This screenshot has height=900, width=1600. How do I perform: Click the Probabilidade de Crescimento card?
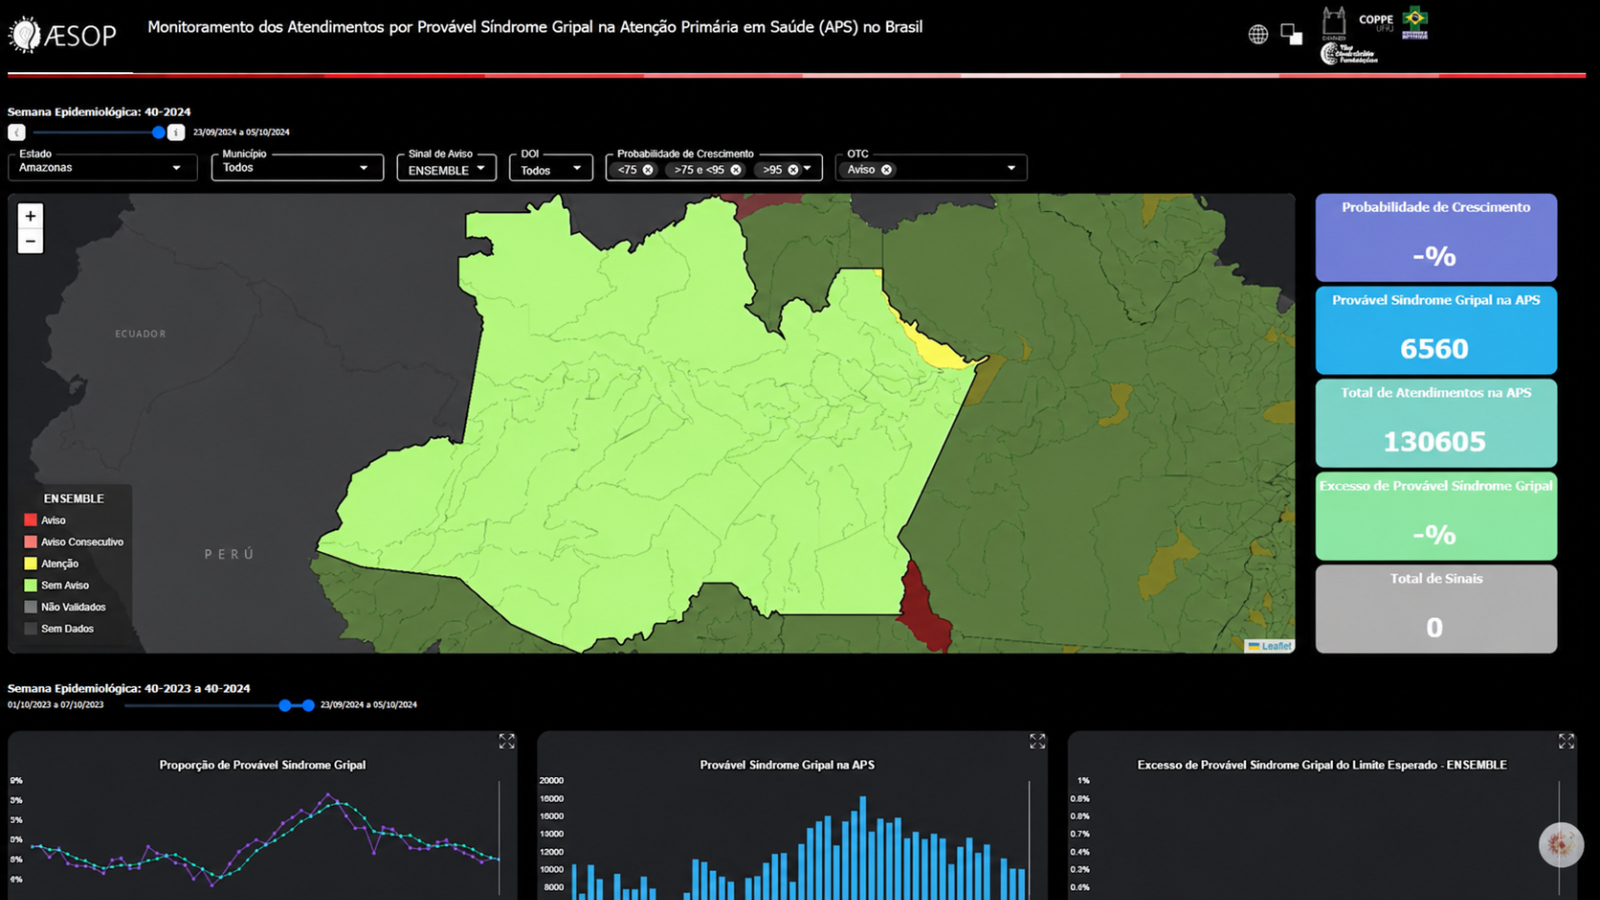(x=1436, y=237)
